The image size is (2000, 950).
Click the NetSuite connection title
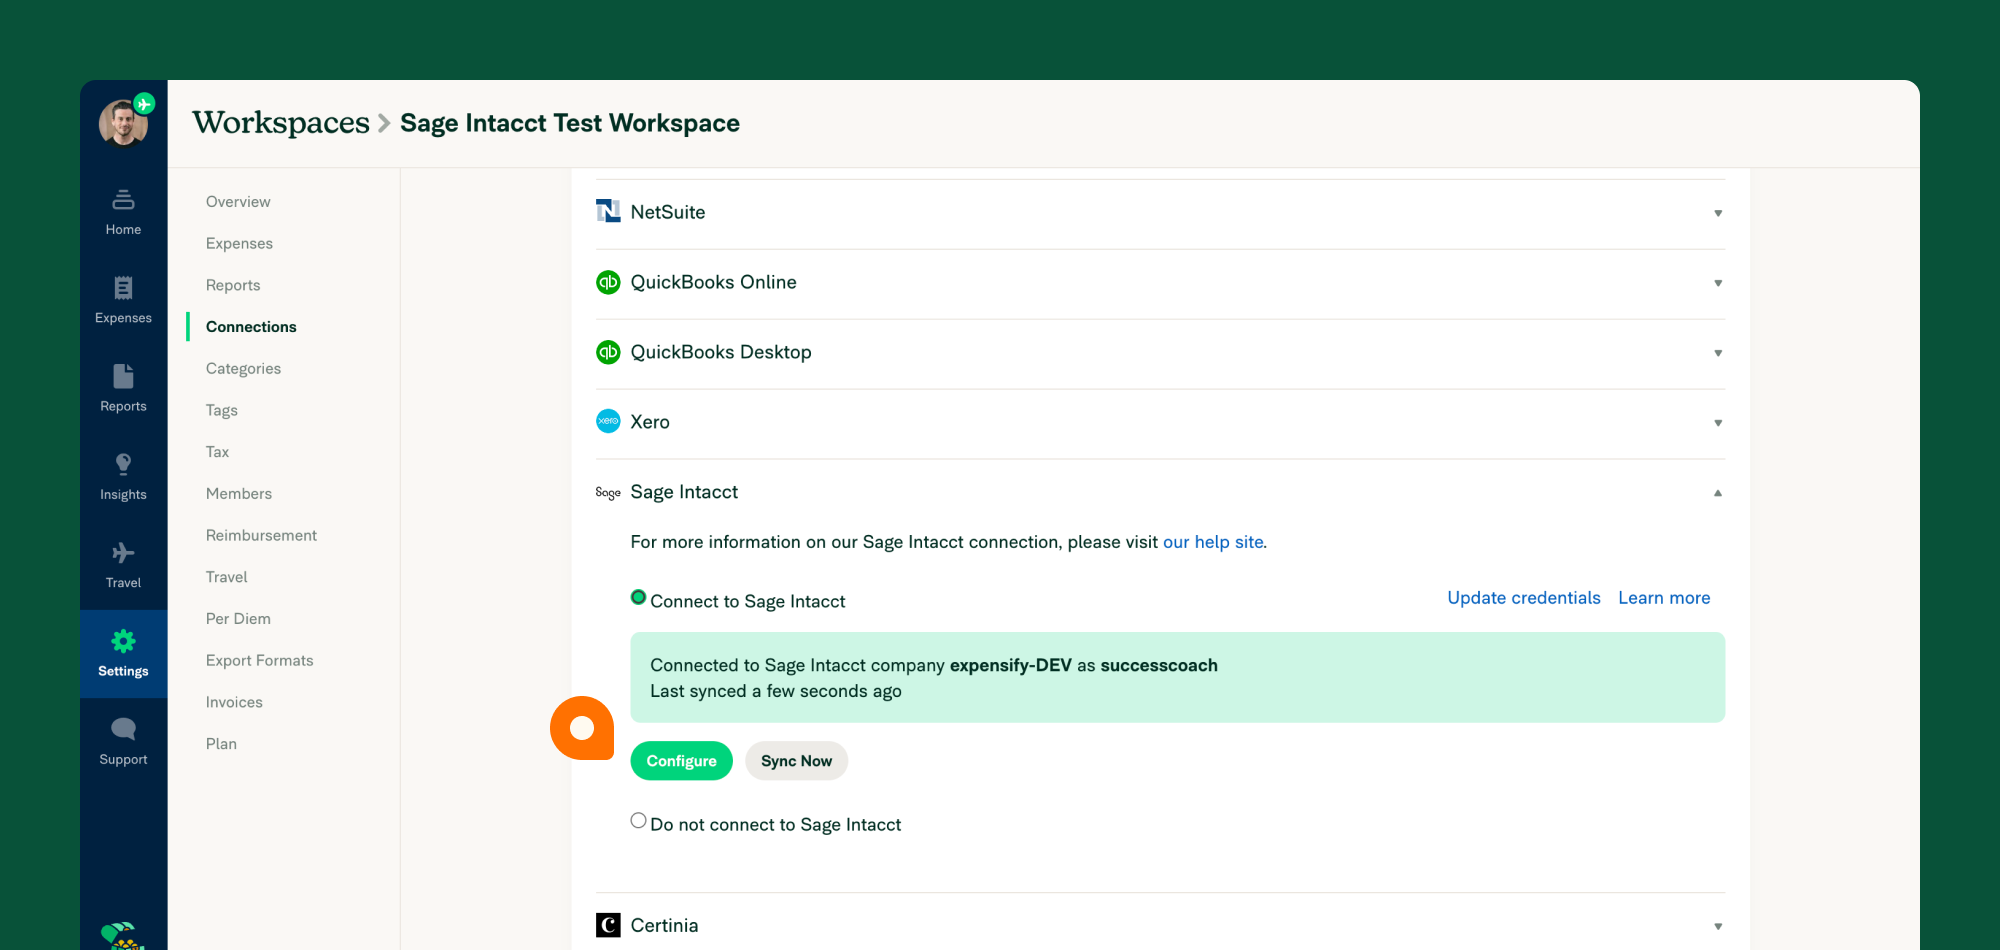coord(668,212)
